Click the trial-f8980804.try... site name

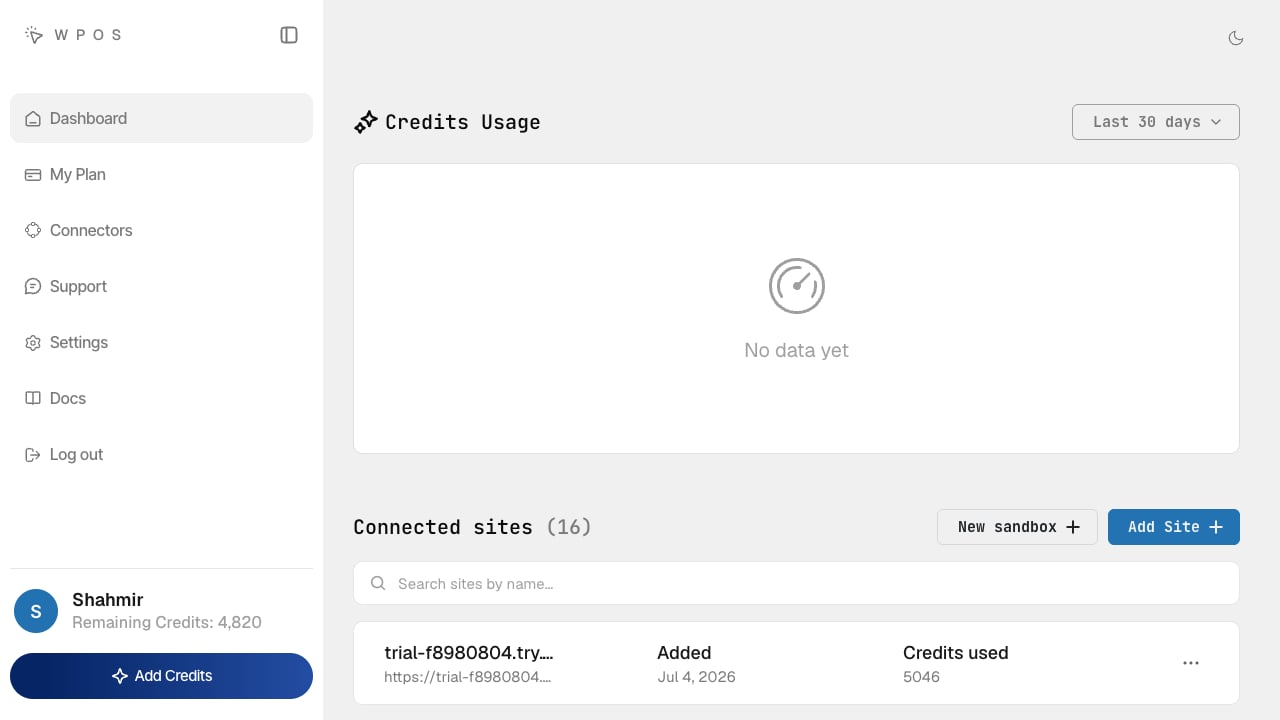(x=469, y=653)
